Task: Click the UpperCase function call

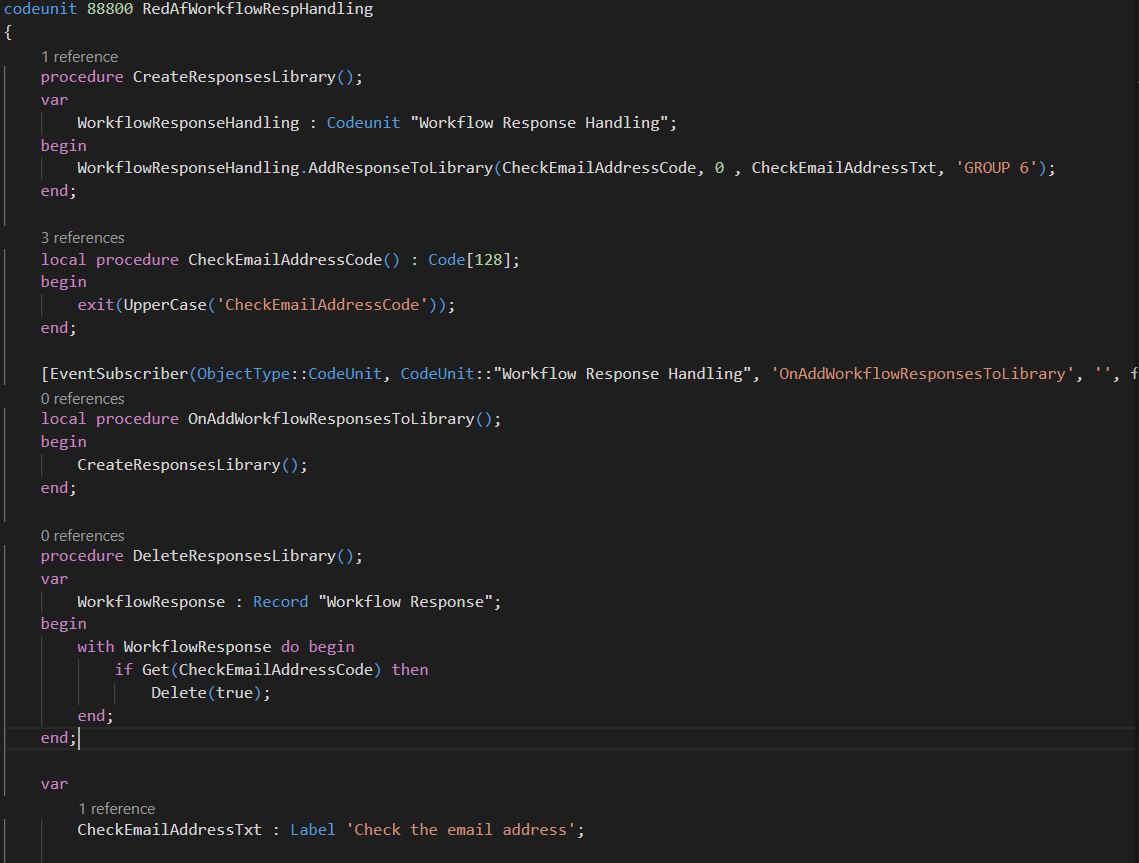Action: 165,305
